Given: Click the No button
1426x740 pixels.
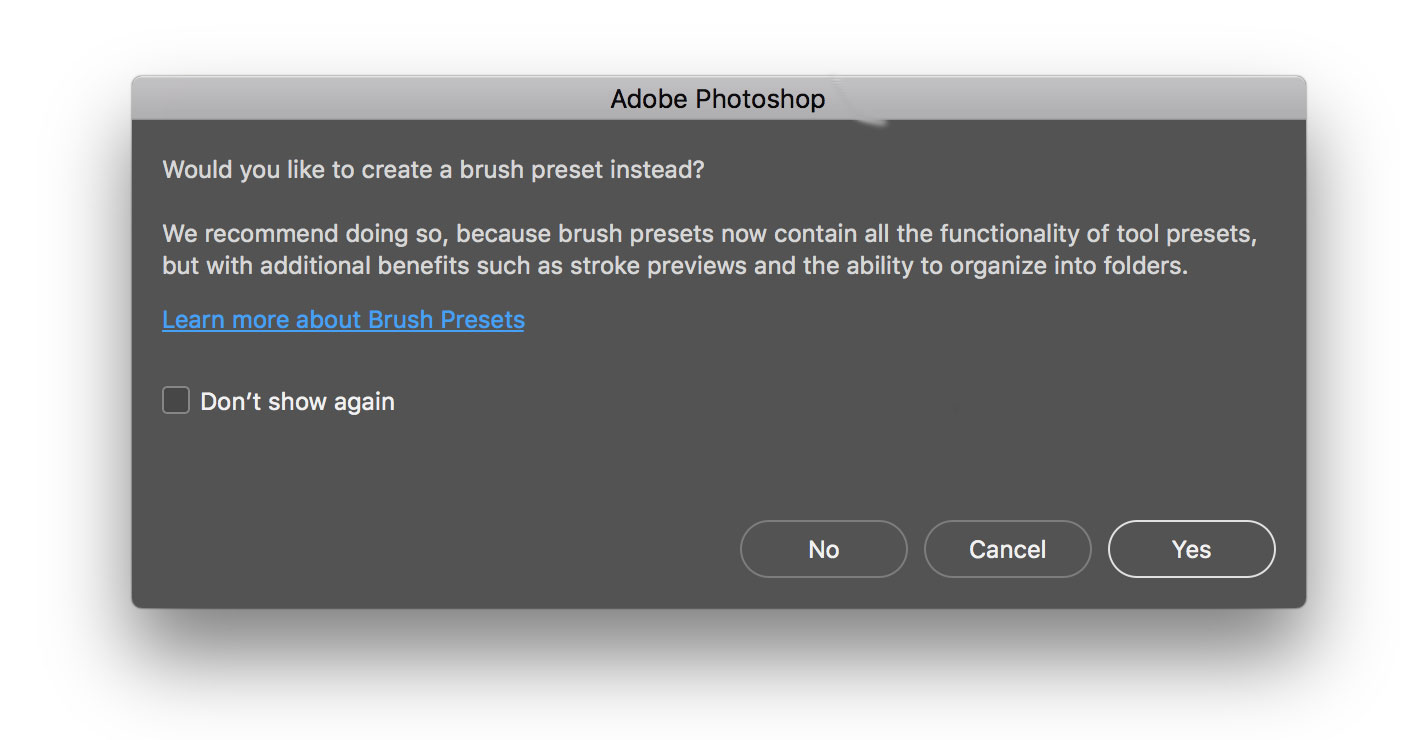Looking at the screenshot, I should click(823, 549).
